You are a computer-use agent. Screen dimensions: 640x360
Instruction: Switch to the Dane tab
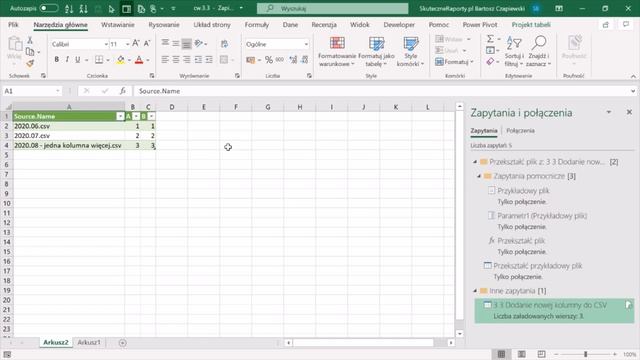click(x=290, y=25)
